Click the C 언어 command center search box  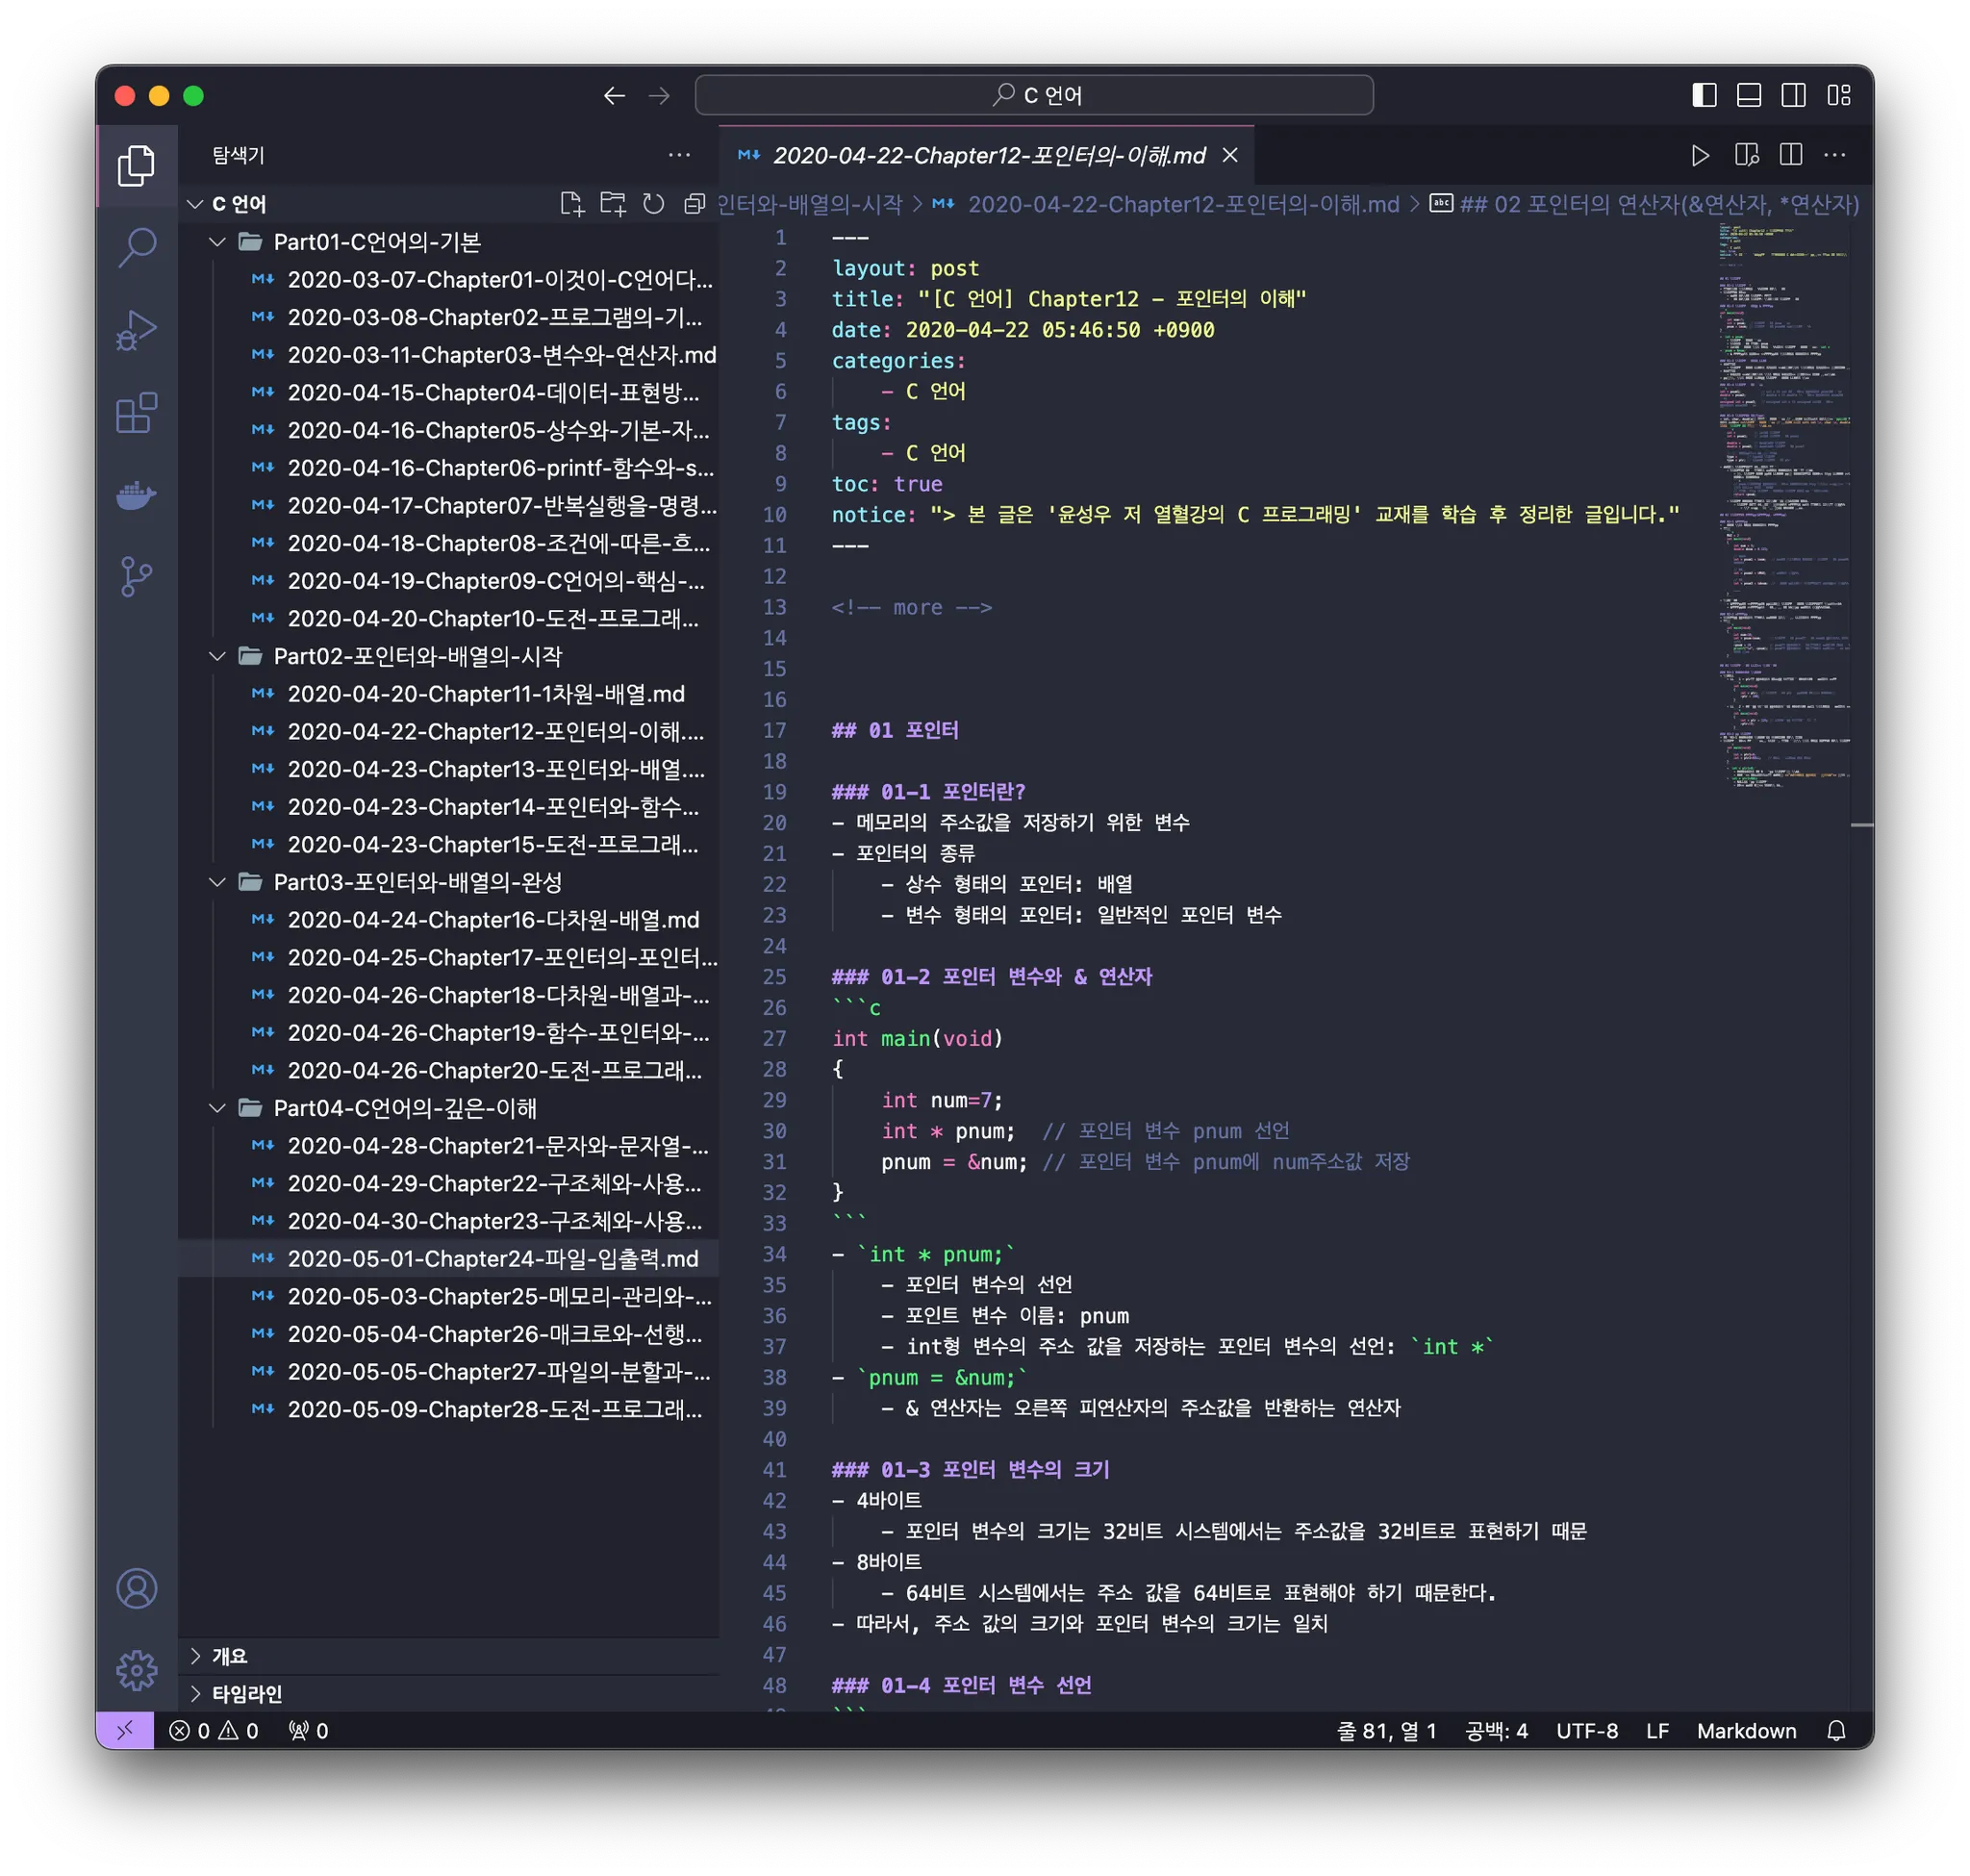pos(1034,96)
